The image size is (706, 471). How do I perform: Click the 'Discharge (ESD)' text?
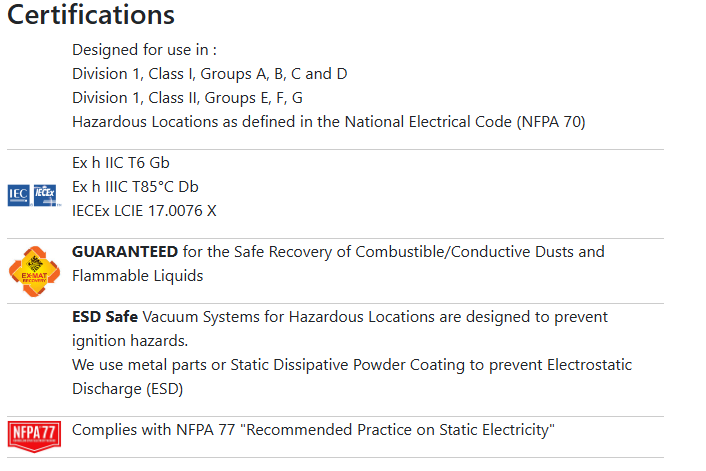click(x=127, y=389)
